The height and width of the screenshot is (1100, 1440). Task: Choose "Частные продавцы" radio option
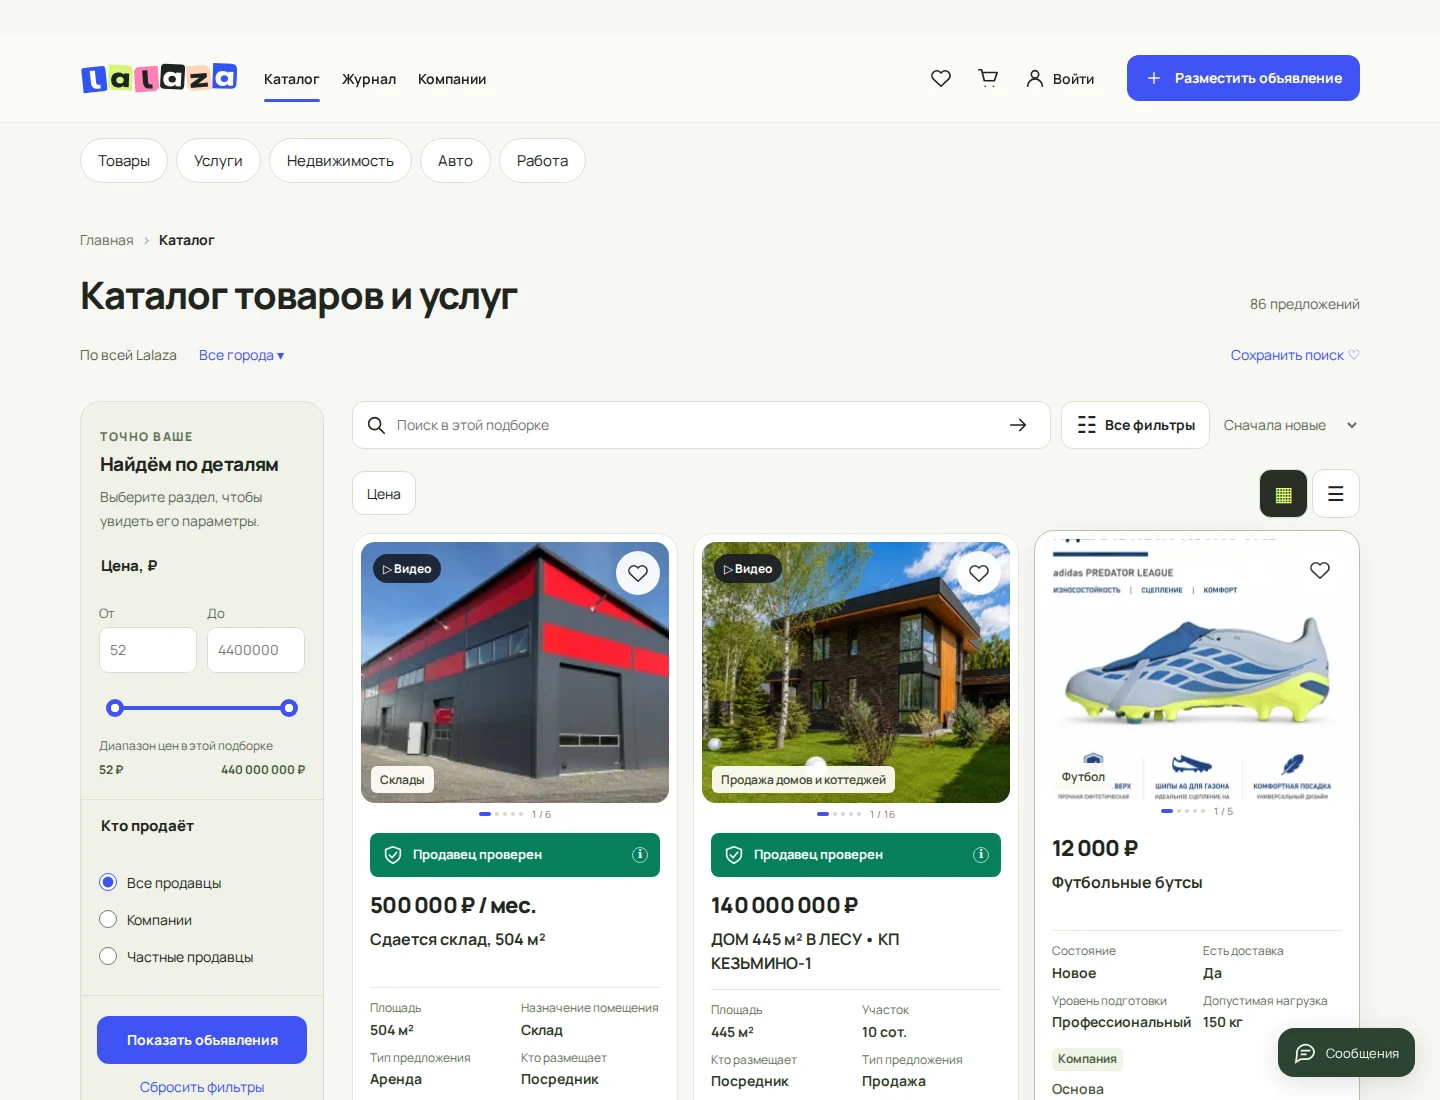[x=108, y=956]
